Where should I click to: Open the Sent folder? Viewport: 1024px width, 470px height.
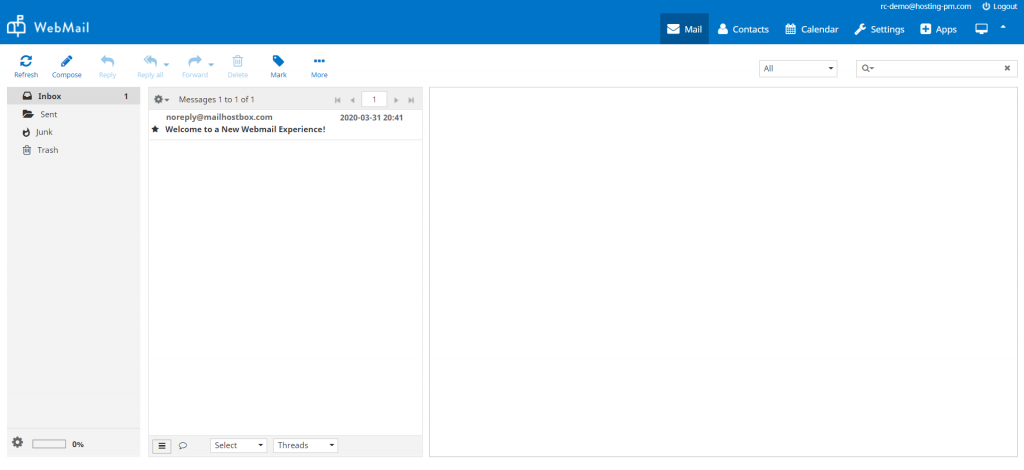tap(73, 114)
